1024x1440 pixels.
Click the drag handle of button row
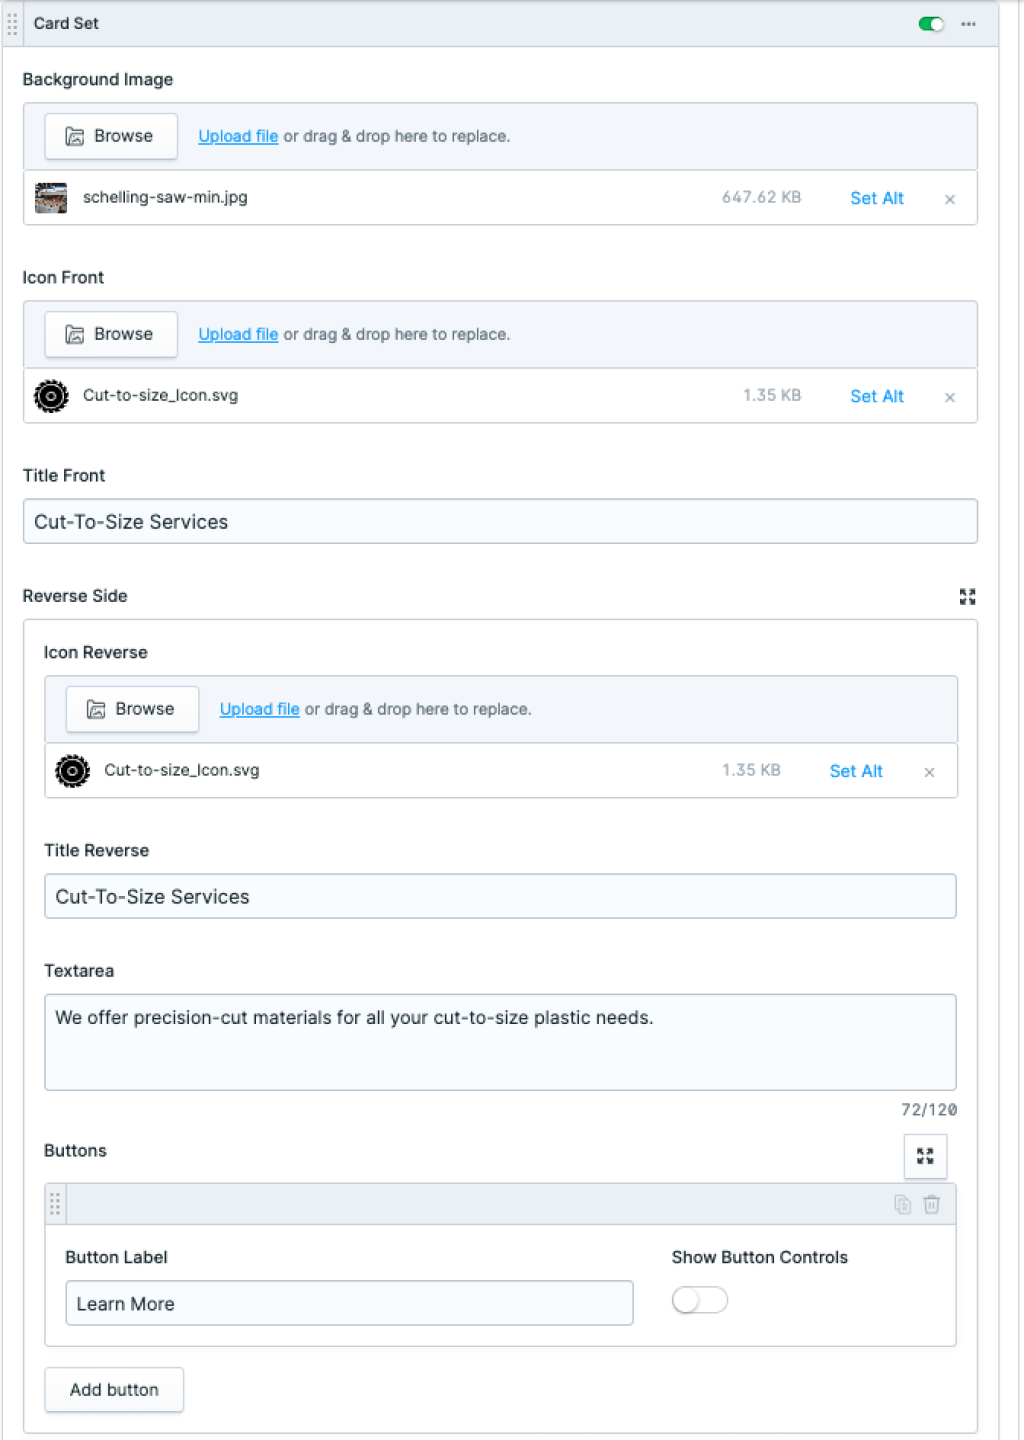click(x=55, y=1205)
